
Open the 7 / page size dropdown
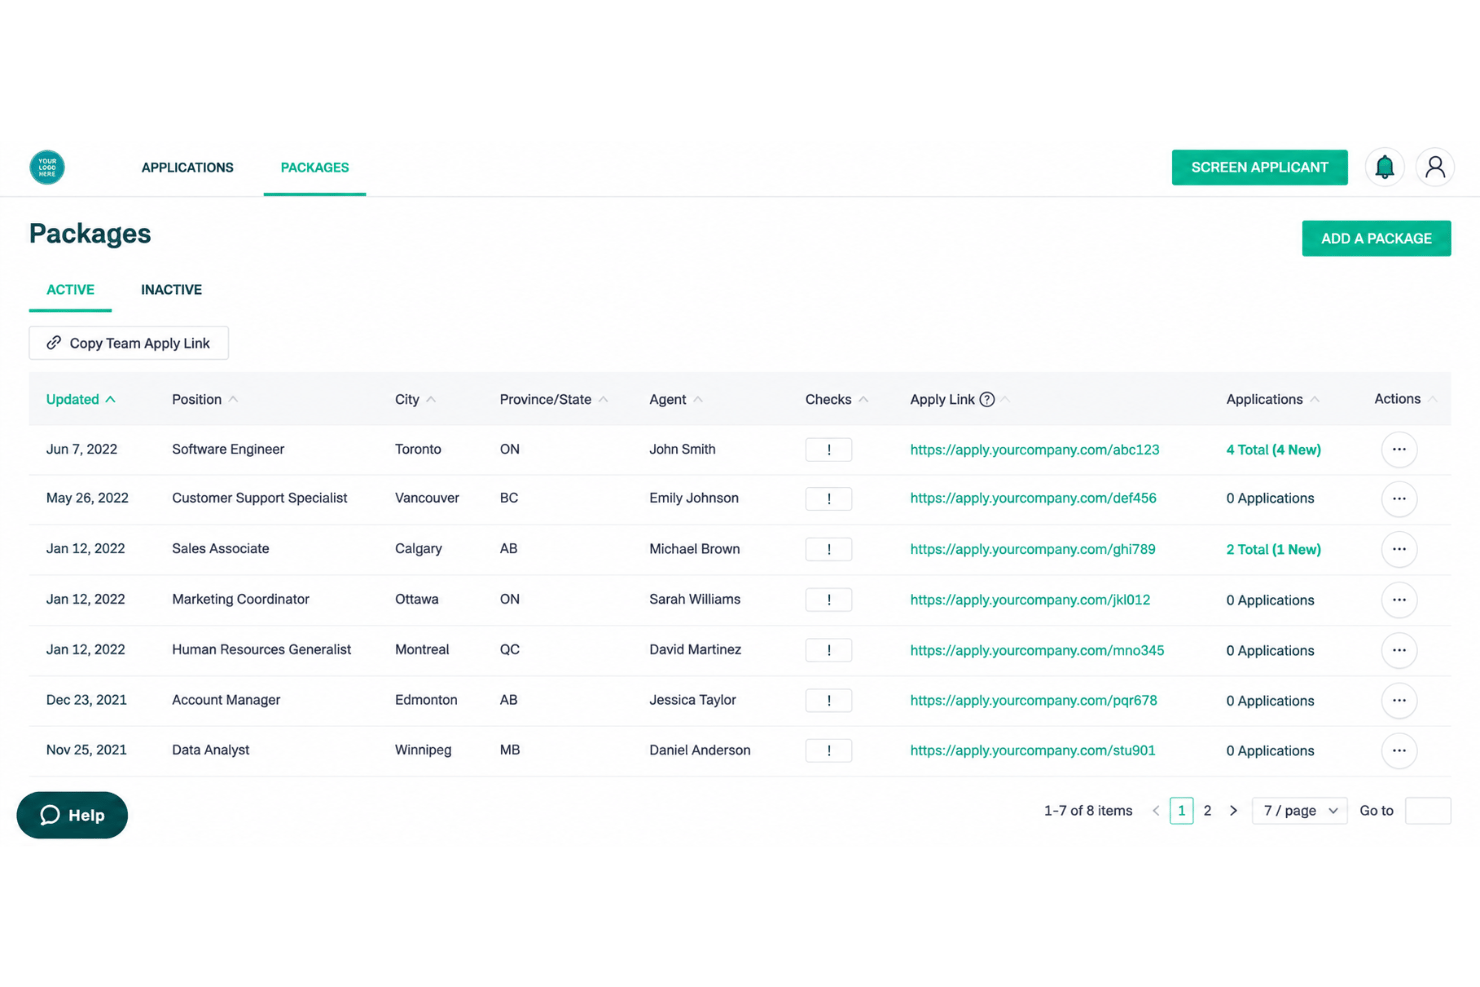coord(1300,811)
